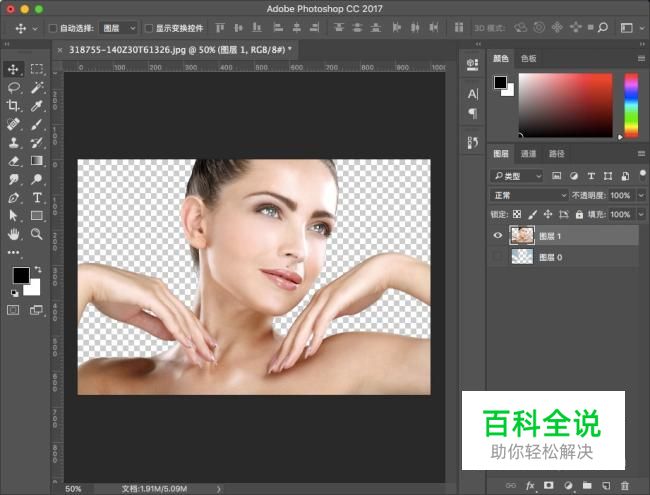Select the Hand tool
Image resolution: width=650 pixels, height=495 pixels.
(x=13, y=234)
